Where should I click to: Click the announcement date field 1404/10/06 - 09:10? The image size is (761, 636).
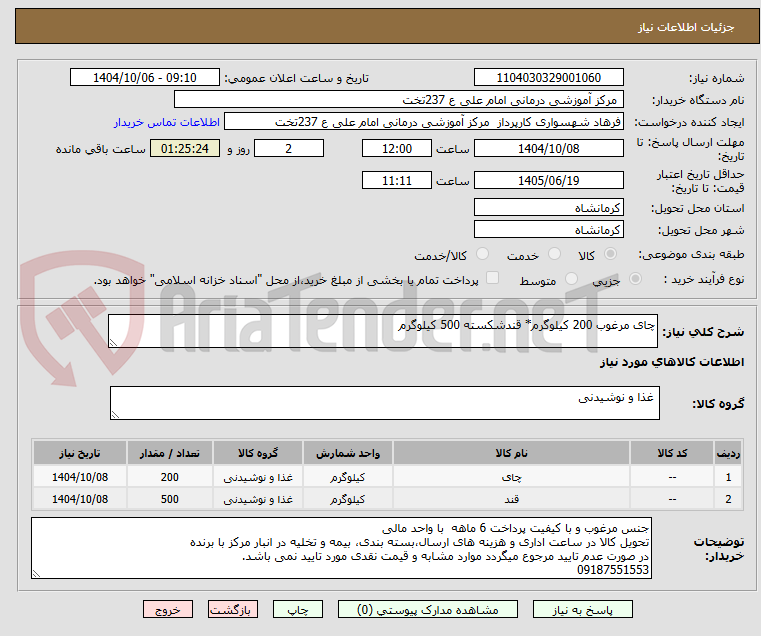tap(145, 78)
